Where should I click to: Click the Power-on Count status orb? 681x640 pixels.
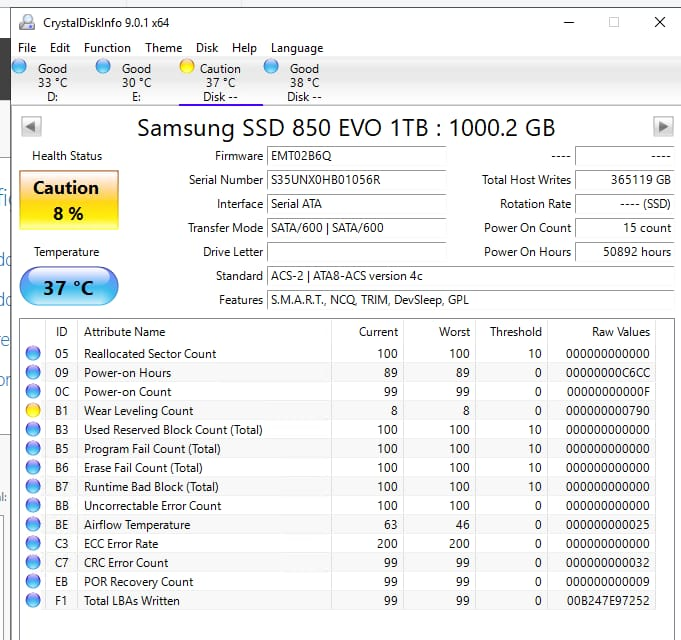click(x=33, y=391)
